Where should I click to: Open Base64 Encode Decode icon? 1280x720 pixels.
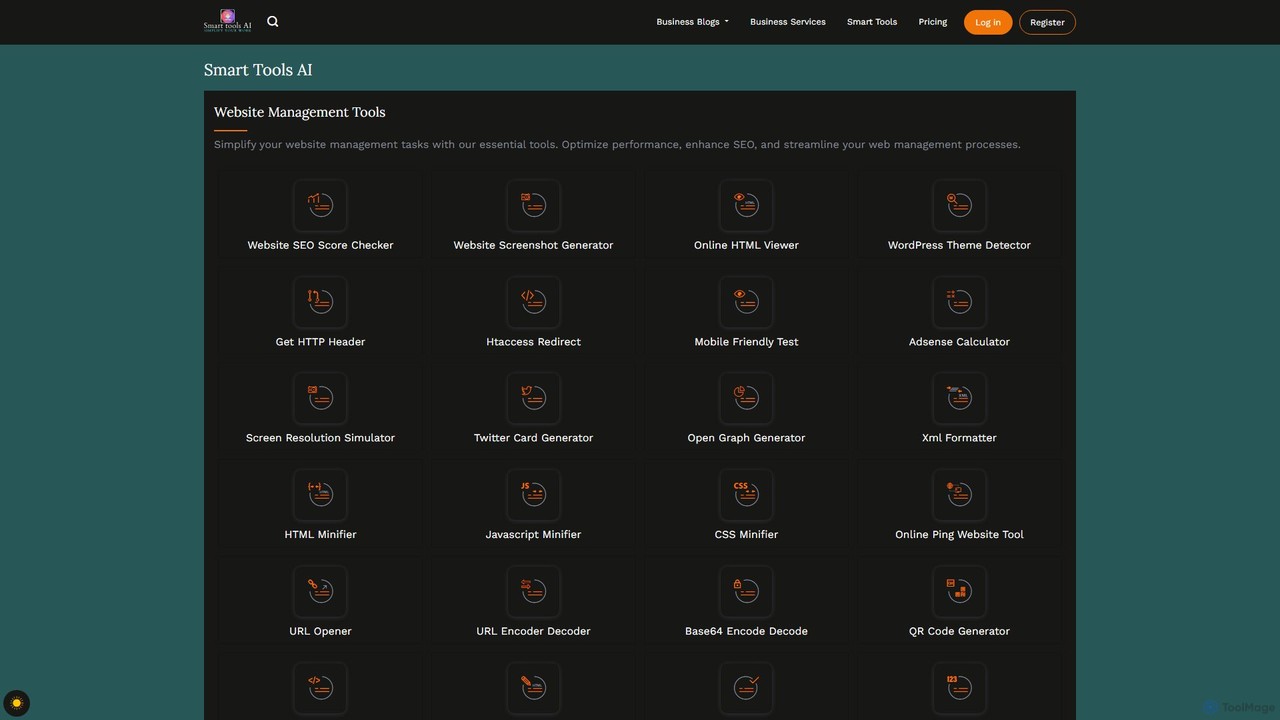[x=746, y=591]
